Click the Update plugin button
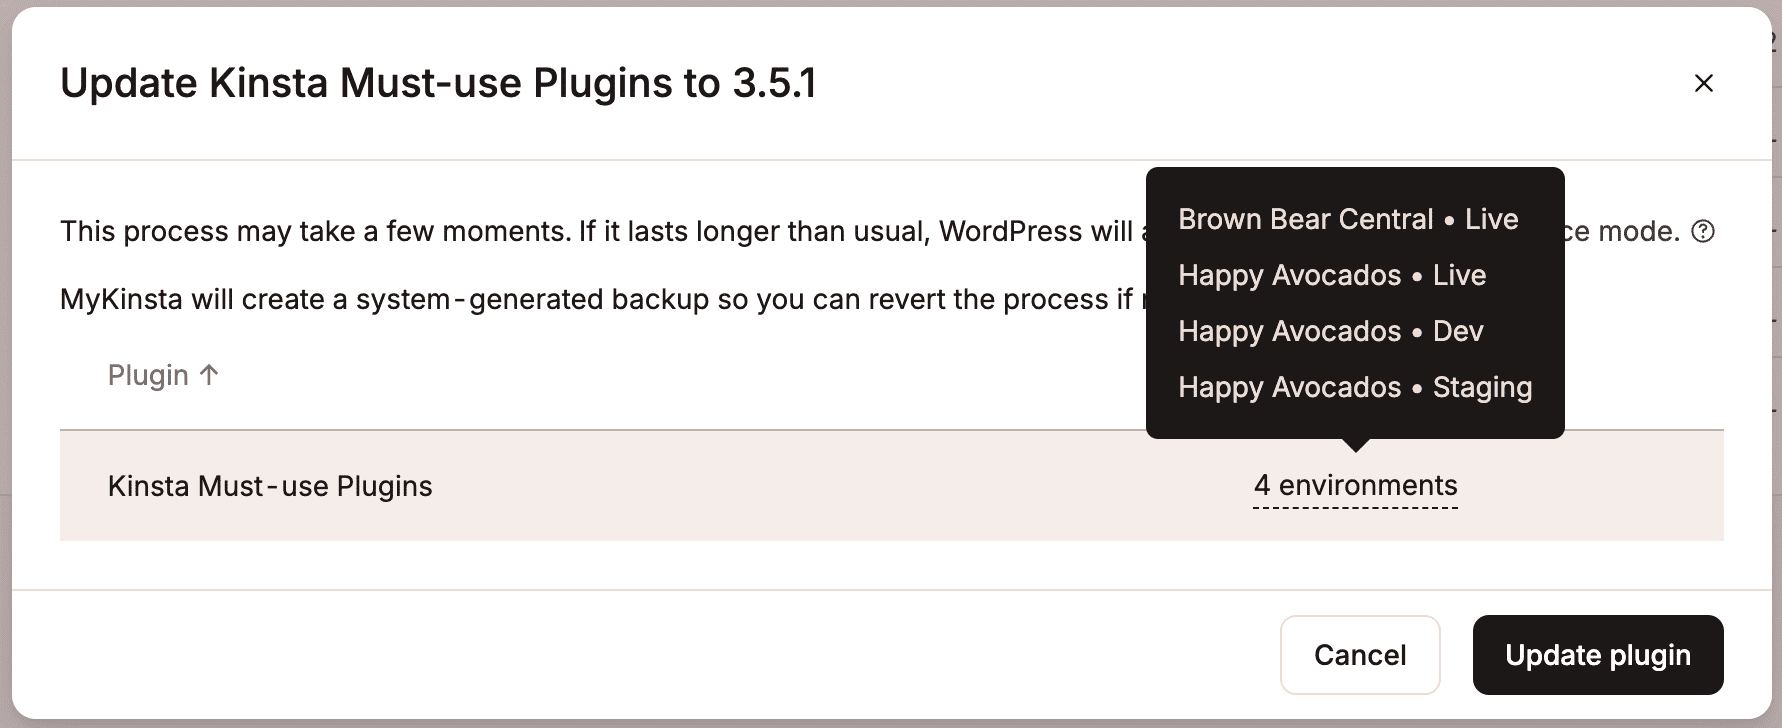 tap(1598, 655)
